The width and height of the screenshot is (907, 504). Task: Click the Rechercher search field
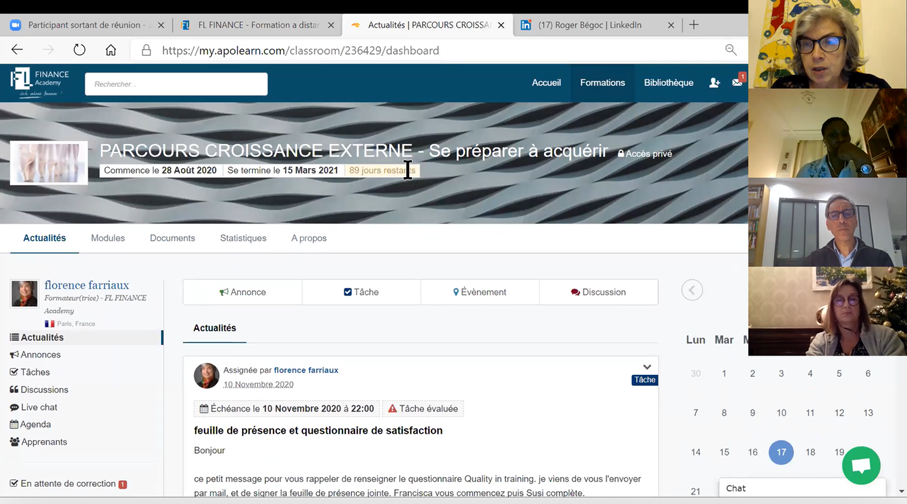(x=176, y=84)
